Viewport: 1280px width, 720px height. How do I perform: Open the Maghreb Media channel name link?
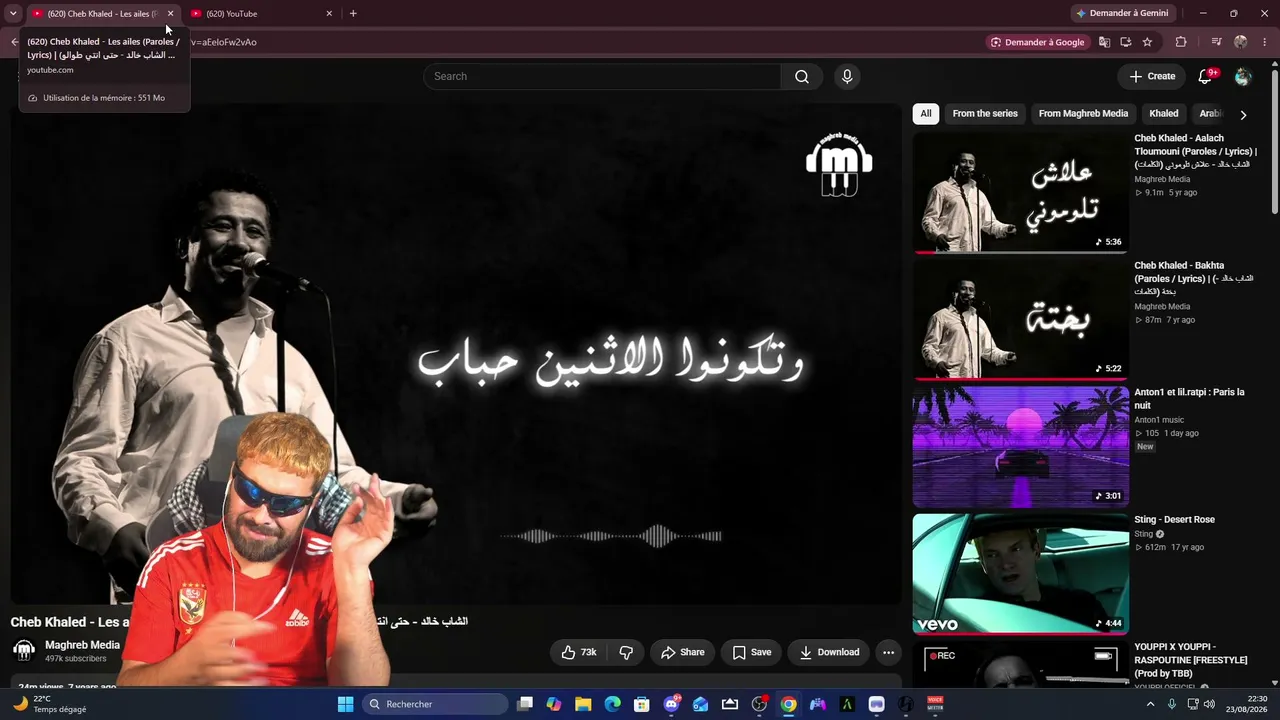pos(82,645)
